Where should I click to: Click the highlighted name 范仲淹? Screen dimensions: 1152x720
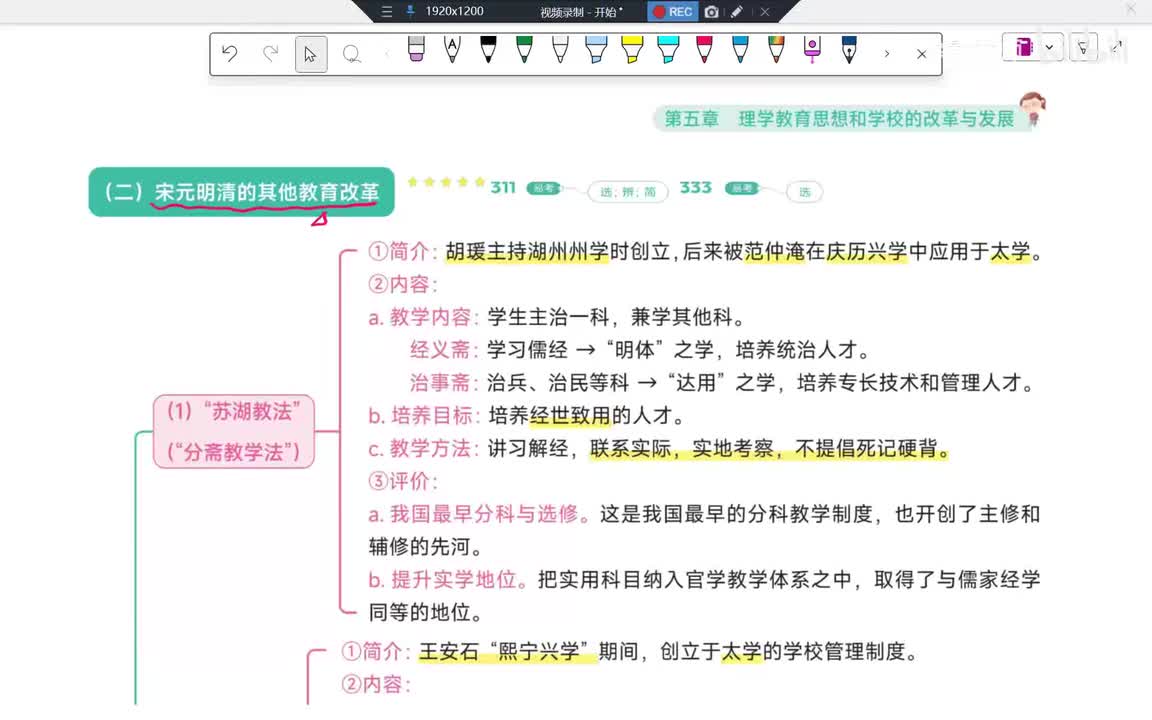pos(774,251)
